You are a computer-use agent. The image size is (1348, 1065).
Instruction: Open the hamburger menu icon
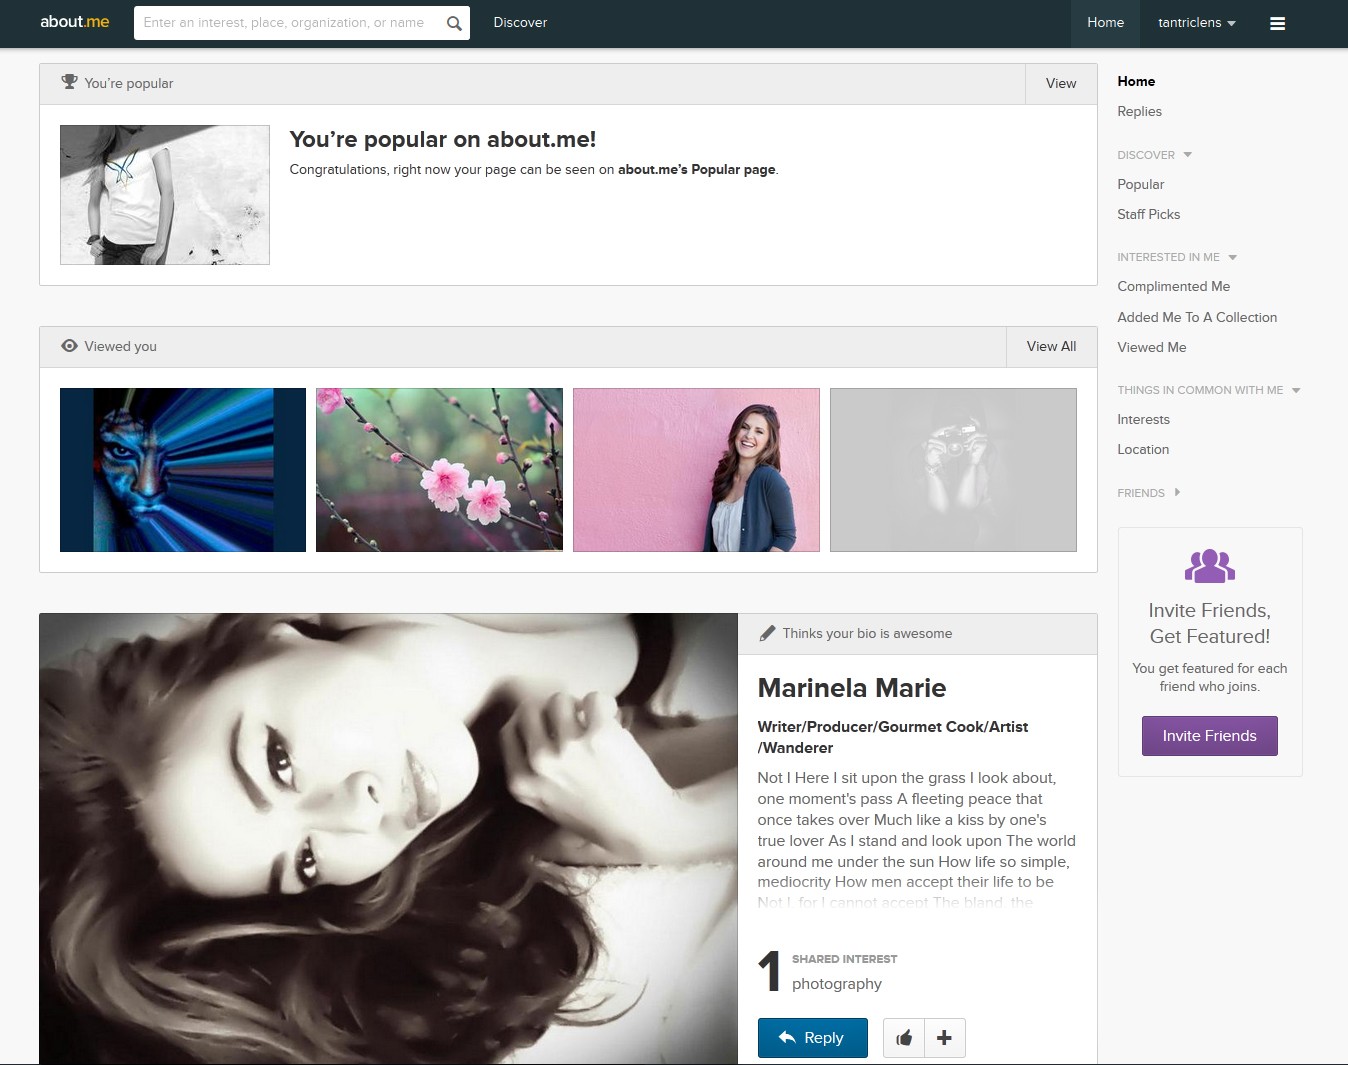[1277, 23]
